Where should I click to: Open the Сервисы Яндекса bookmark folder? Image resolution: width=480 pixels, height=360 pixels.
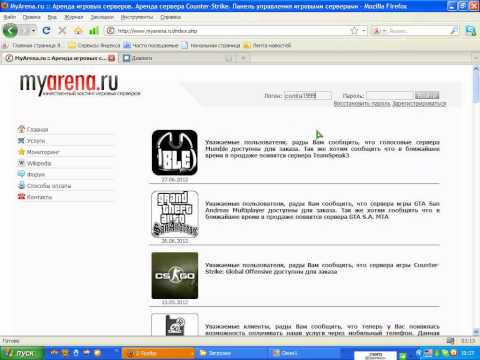(94, 45)
